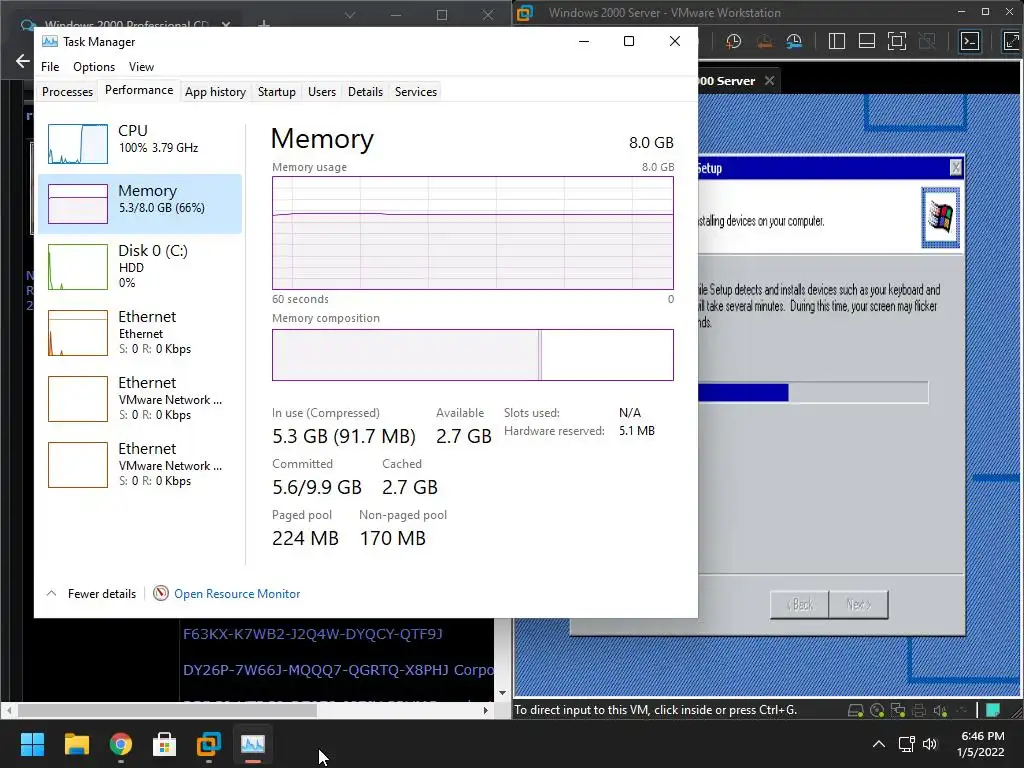Select CPU in performance sidebar
The image size is (1024, 768).
(x=140, y=144)
